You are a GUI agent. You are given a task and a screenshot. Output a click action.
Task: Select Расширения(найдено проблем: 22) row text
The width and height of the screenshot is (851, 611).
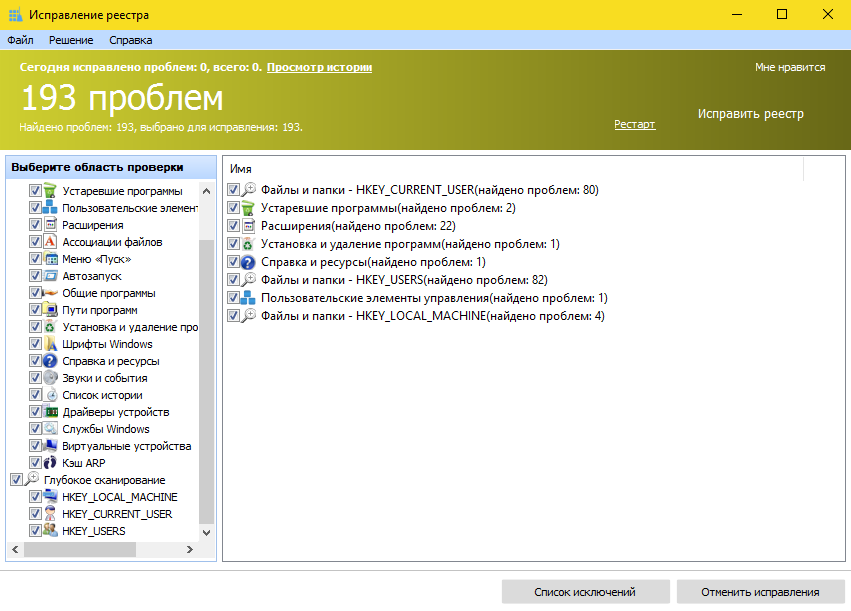(358, 226)
